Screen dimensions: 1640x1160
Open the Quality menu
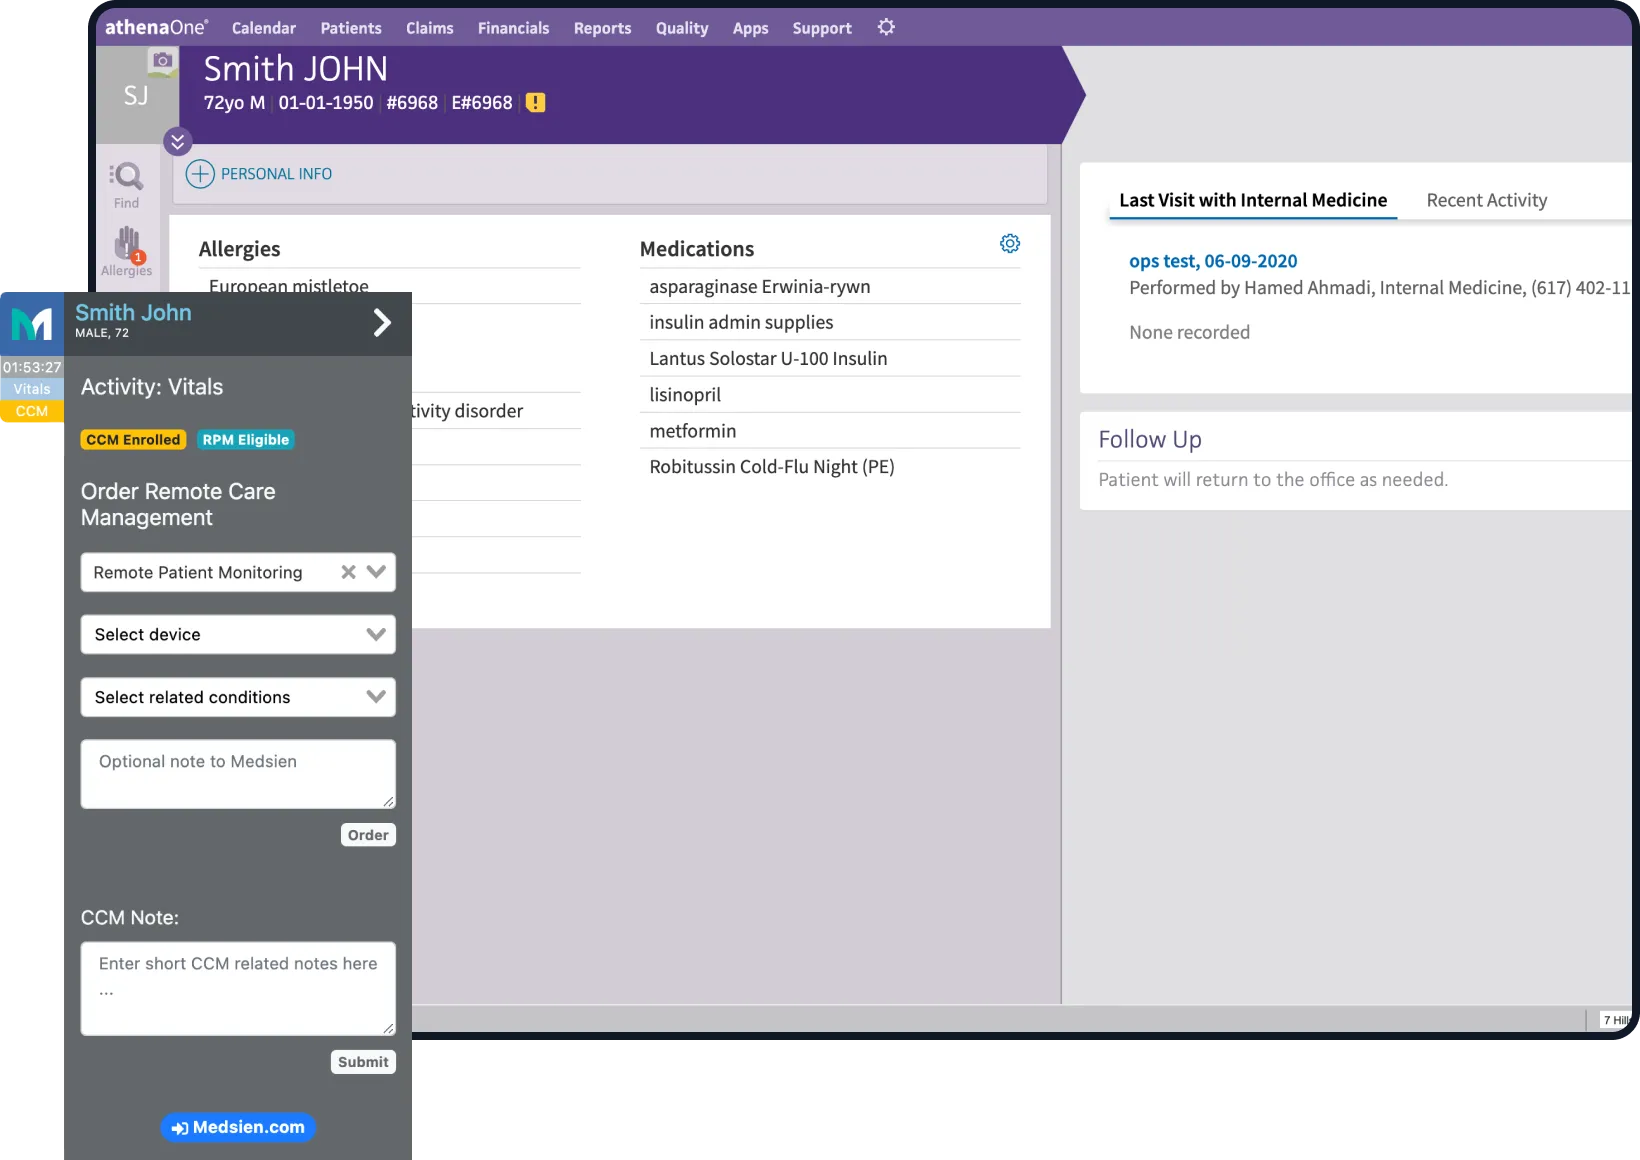pyautogui.click(x=682, y=28)
